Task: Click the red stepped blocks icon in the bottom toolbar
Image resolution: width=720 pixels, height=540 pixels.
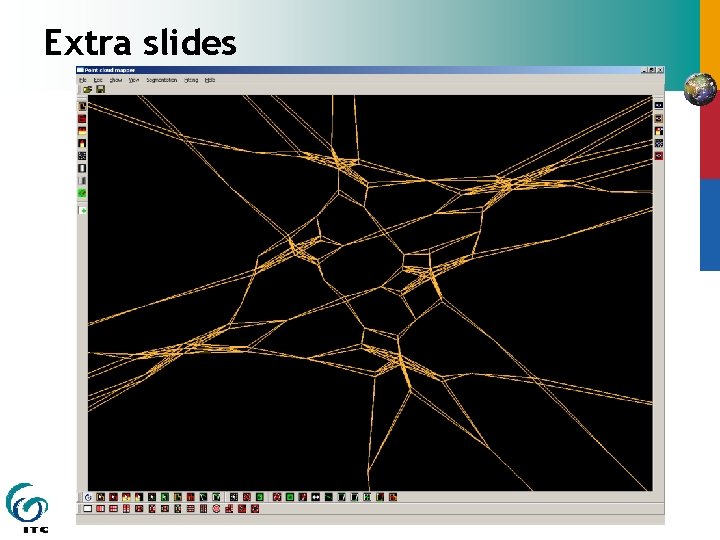Action: point(229,509)
